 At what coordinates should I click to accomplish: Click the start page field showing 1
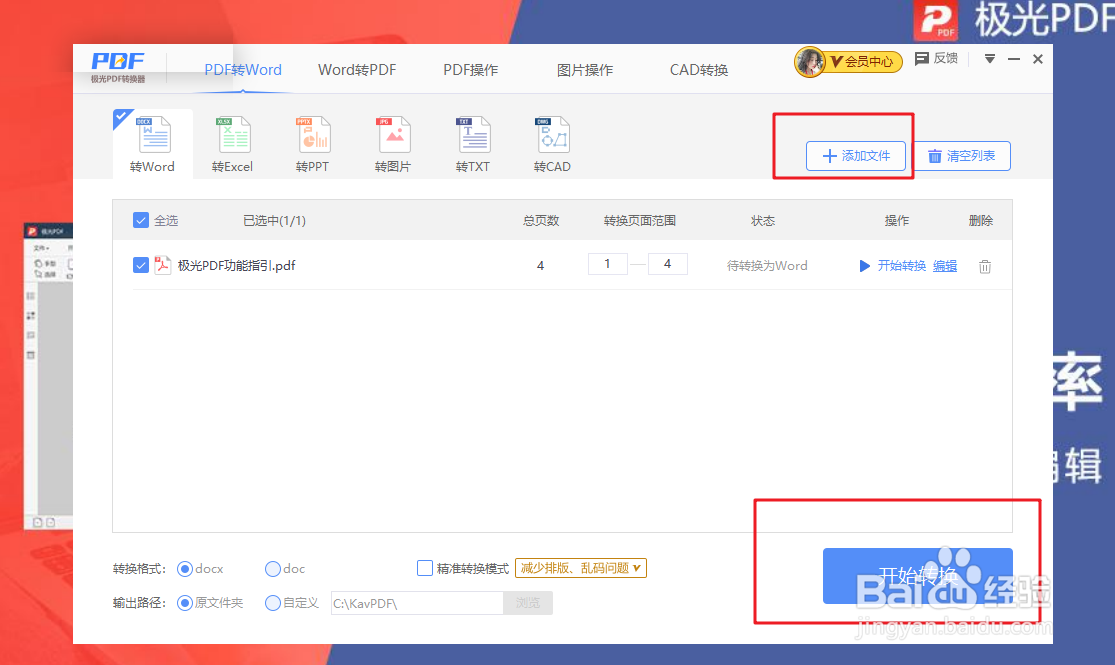[x=607, y=264]
